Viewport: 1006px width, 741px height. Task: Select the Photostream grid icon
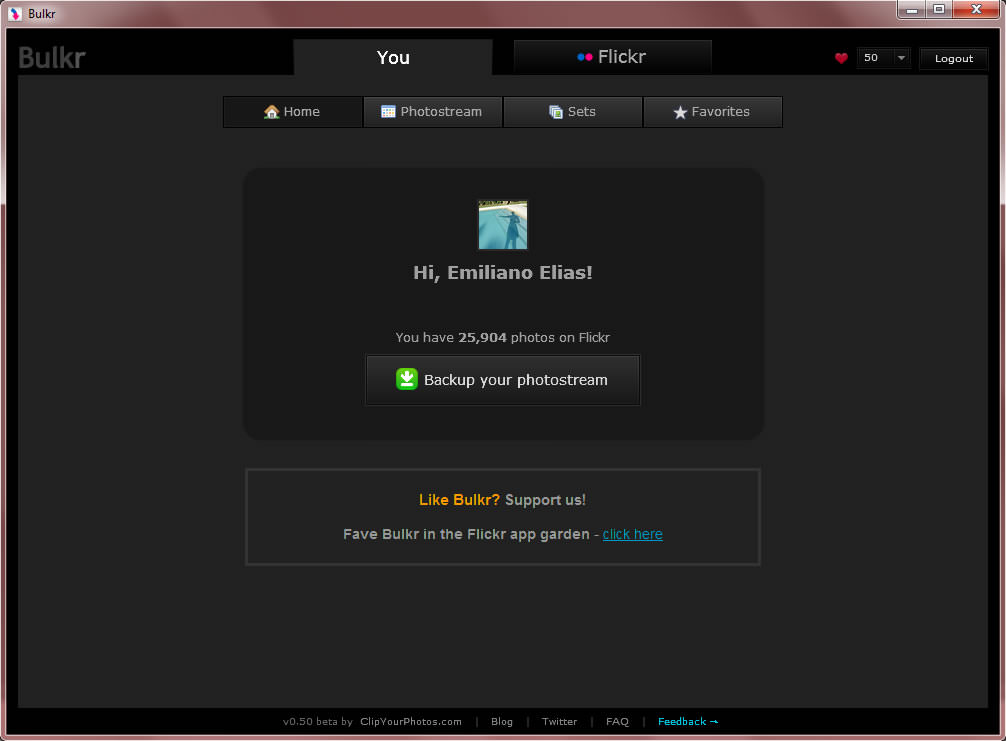[x=388, y=111]
